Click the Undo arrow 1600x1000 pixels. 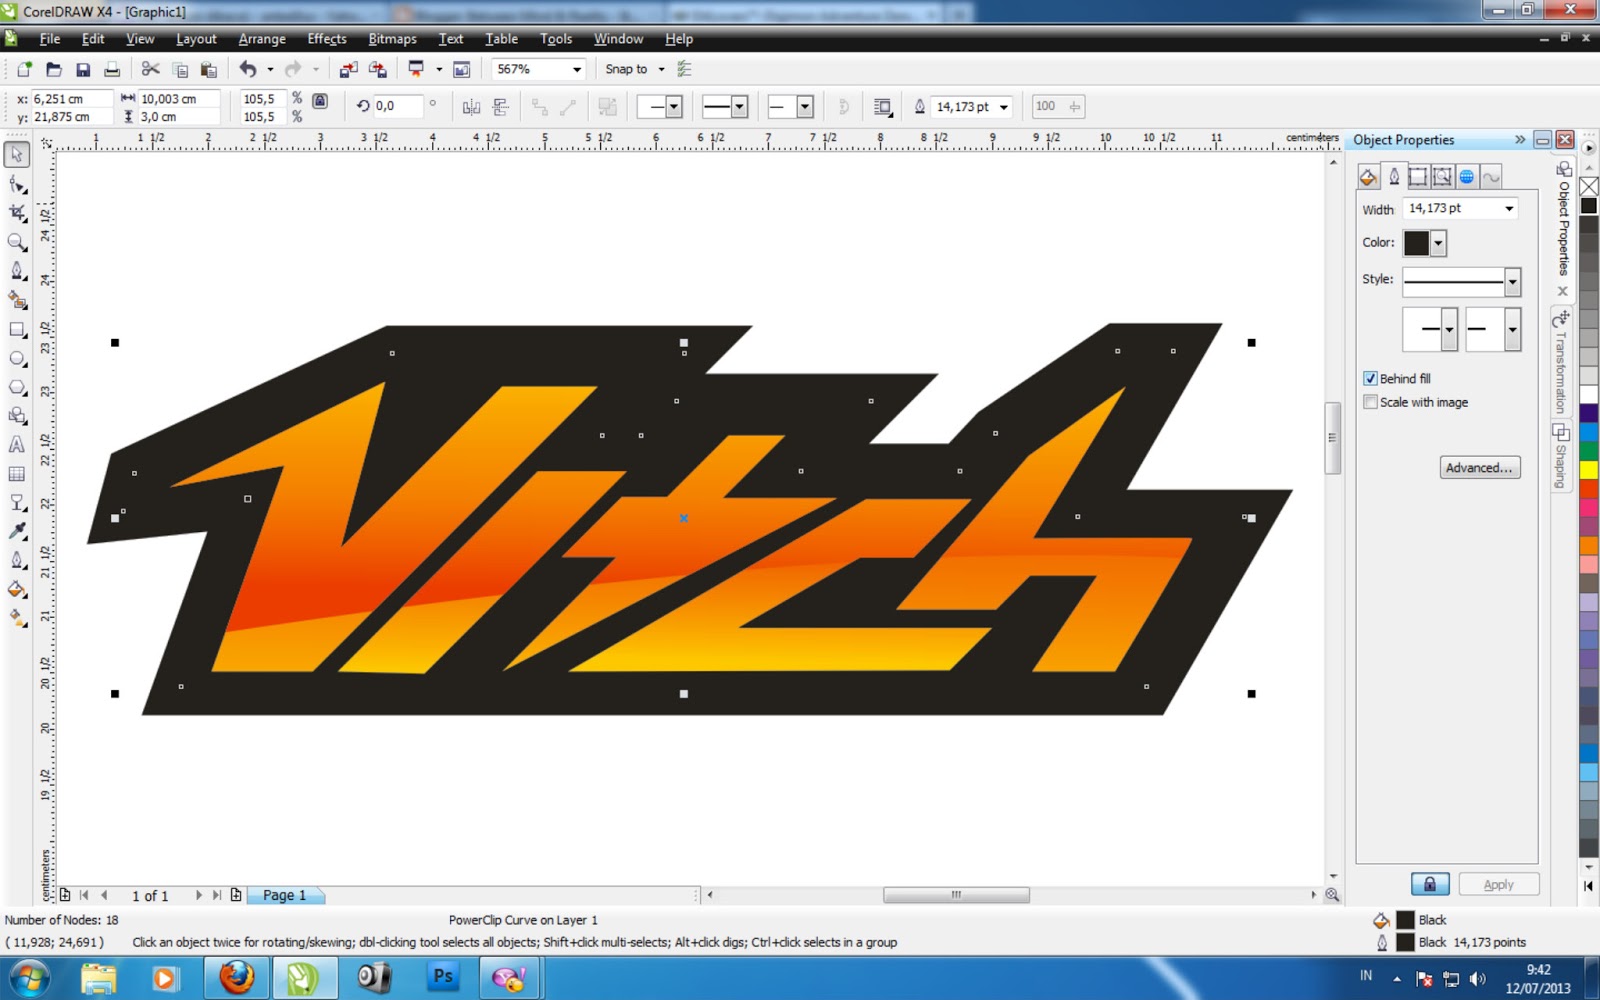248,69
